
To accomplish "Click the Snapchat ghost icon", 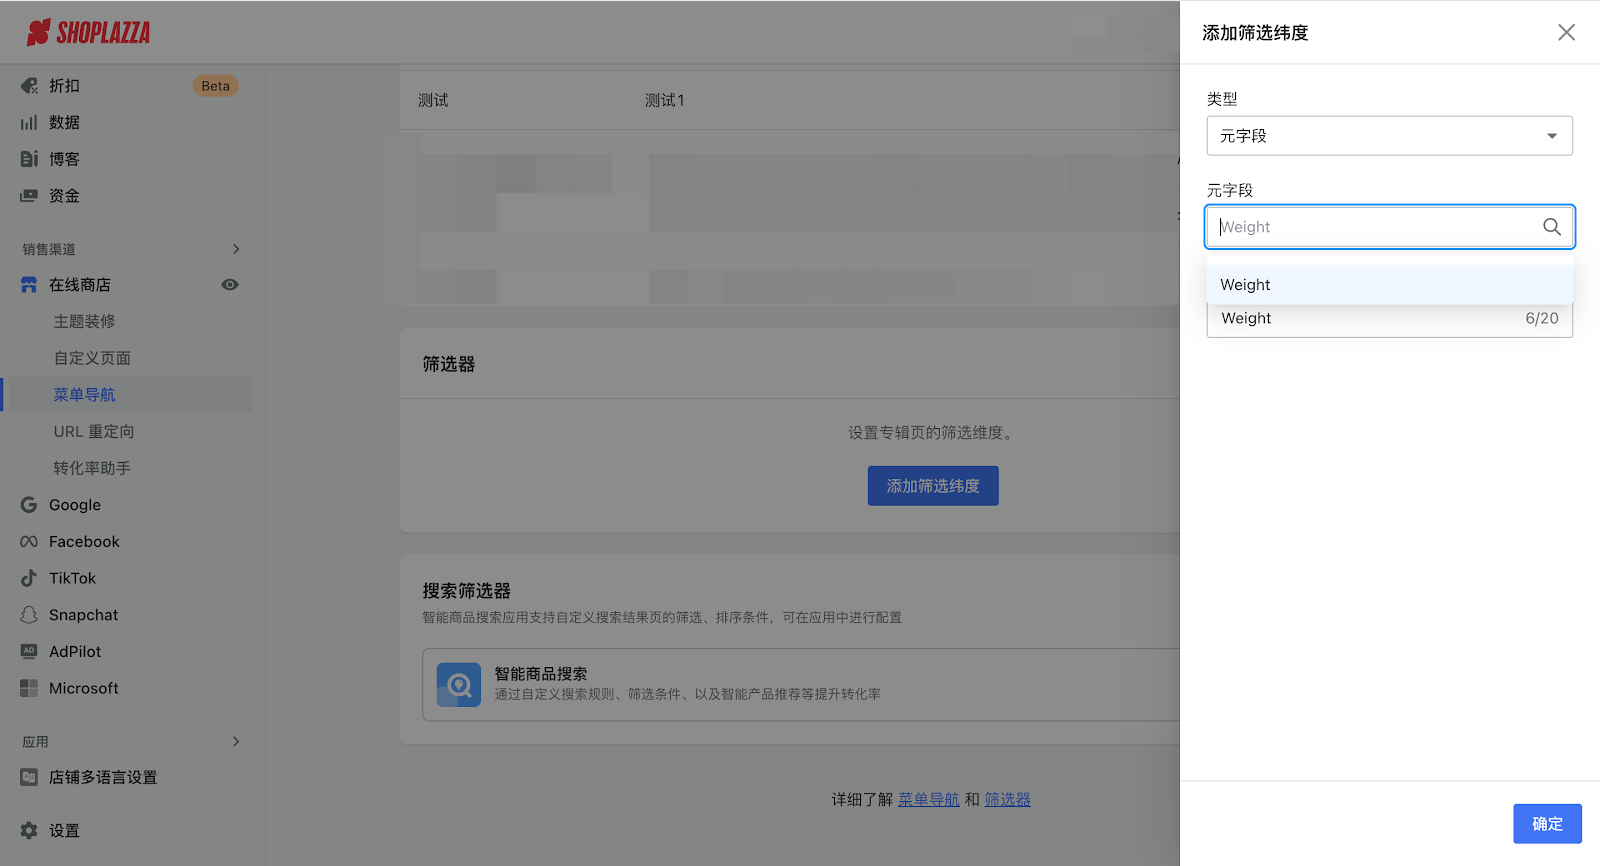I will 29,615.
